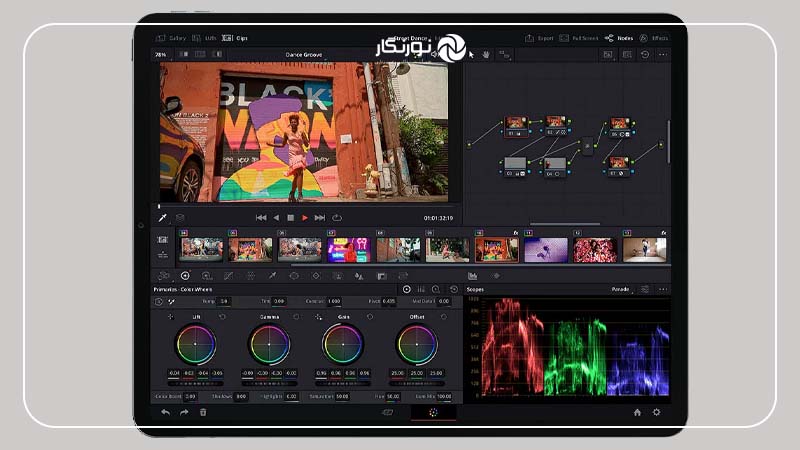This screenshot has width=800, height=450.
Task: Open the Gallery panel
Action: (171, 38)
